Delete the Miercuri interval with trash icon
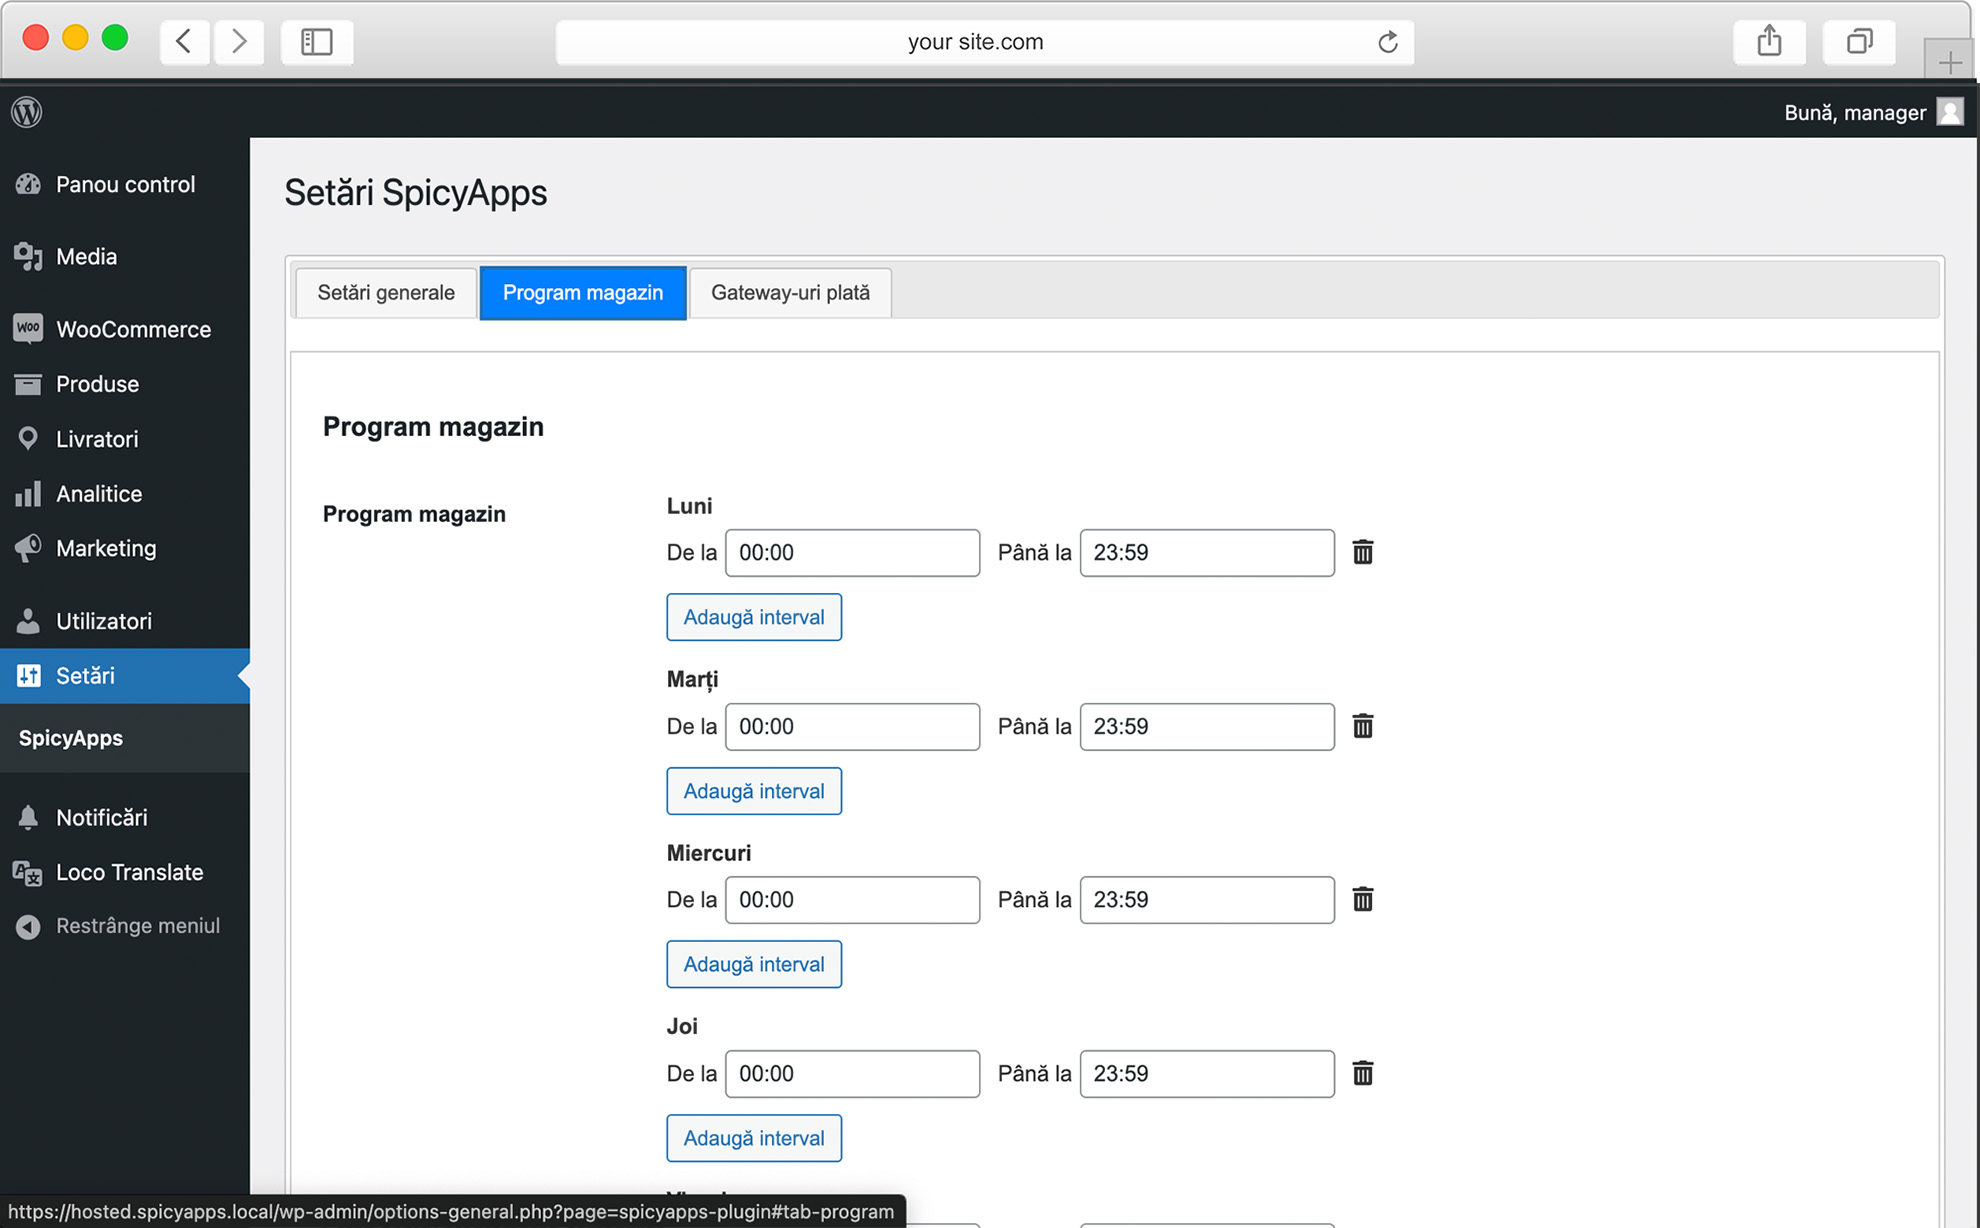 coord(1363,899)
